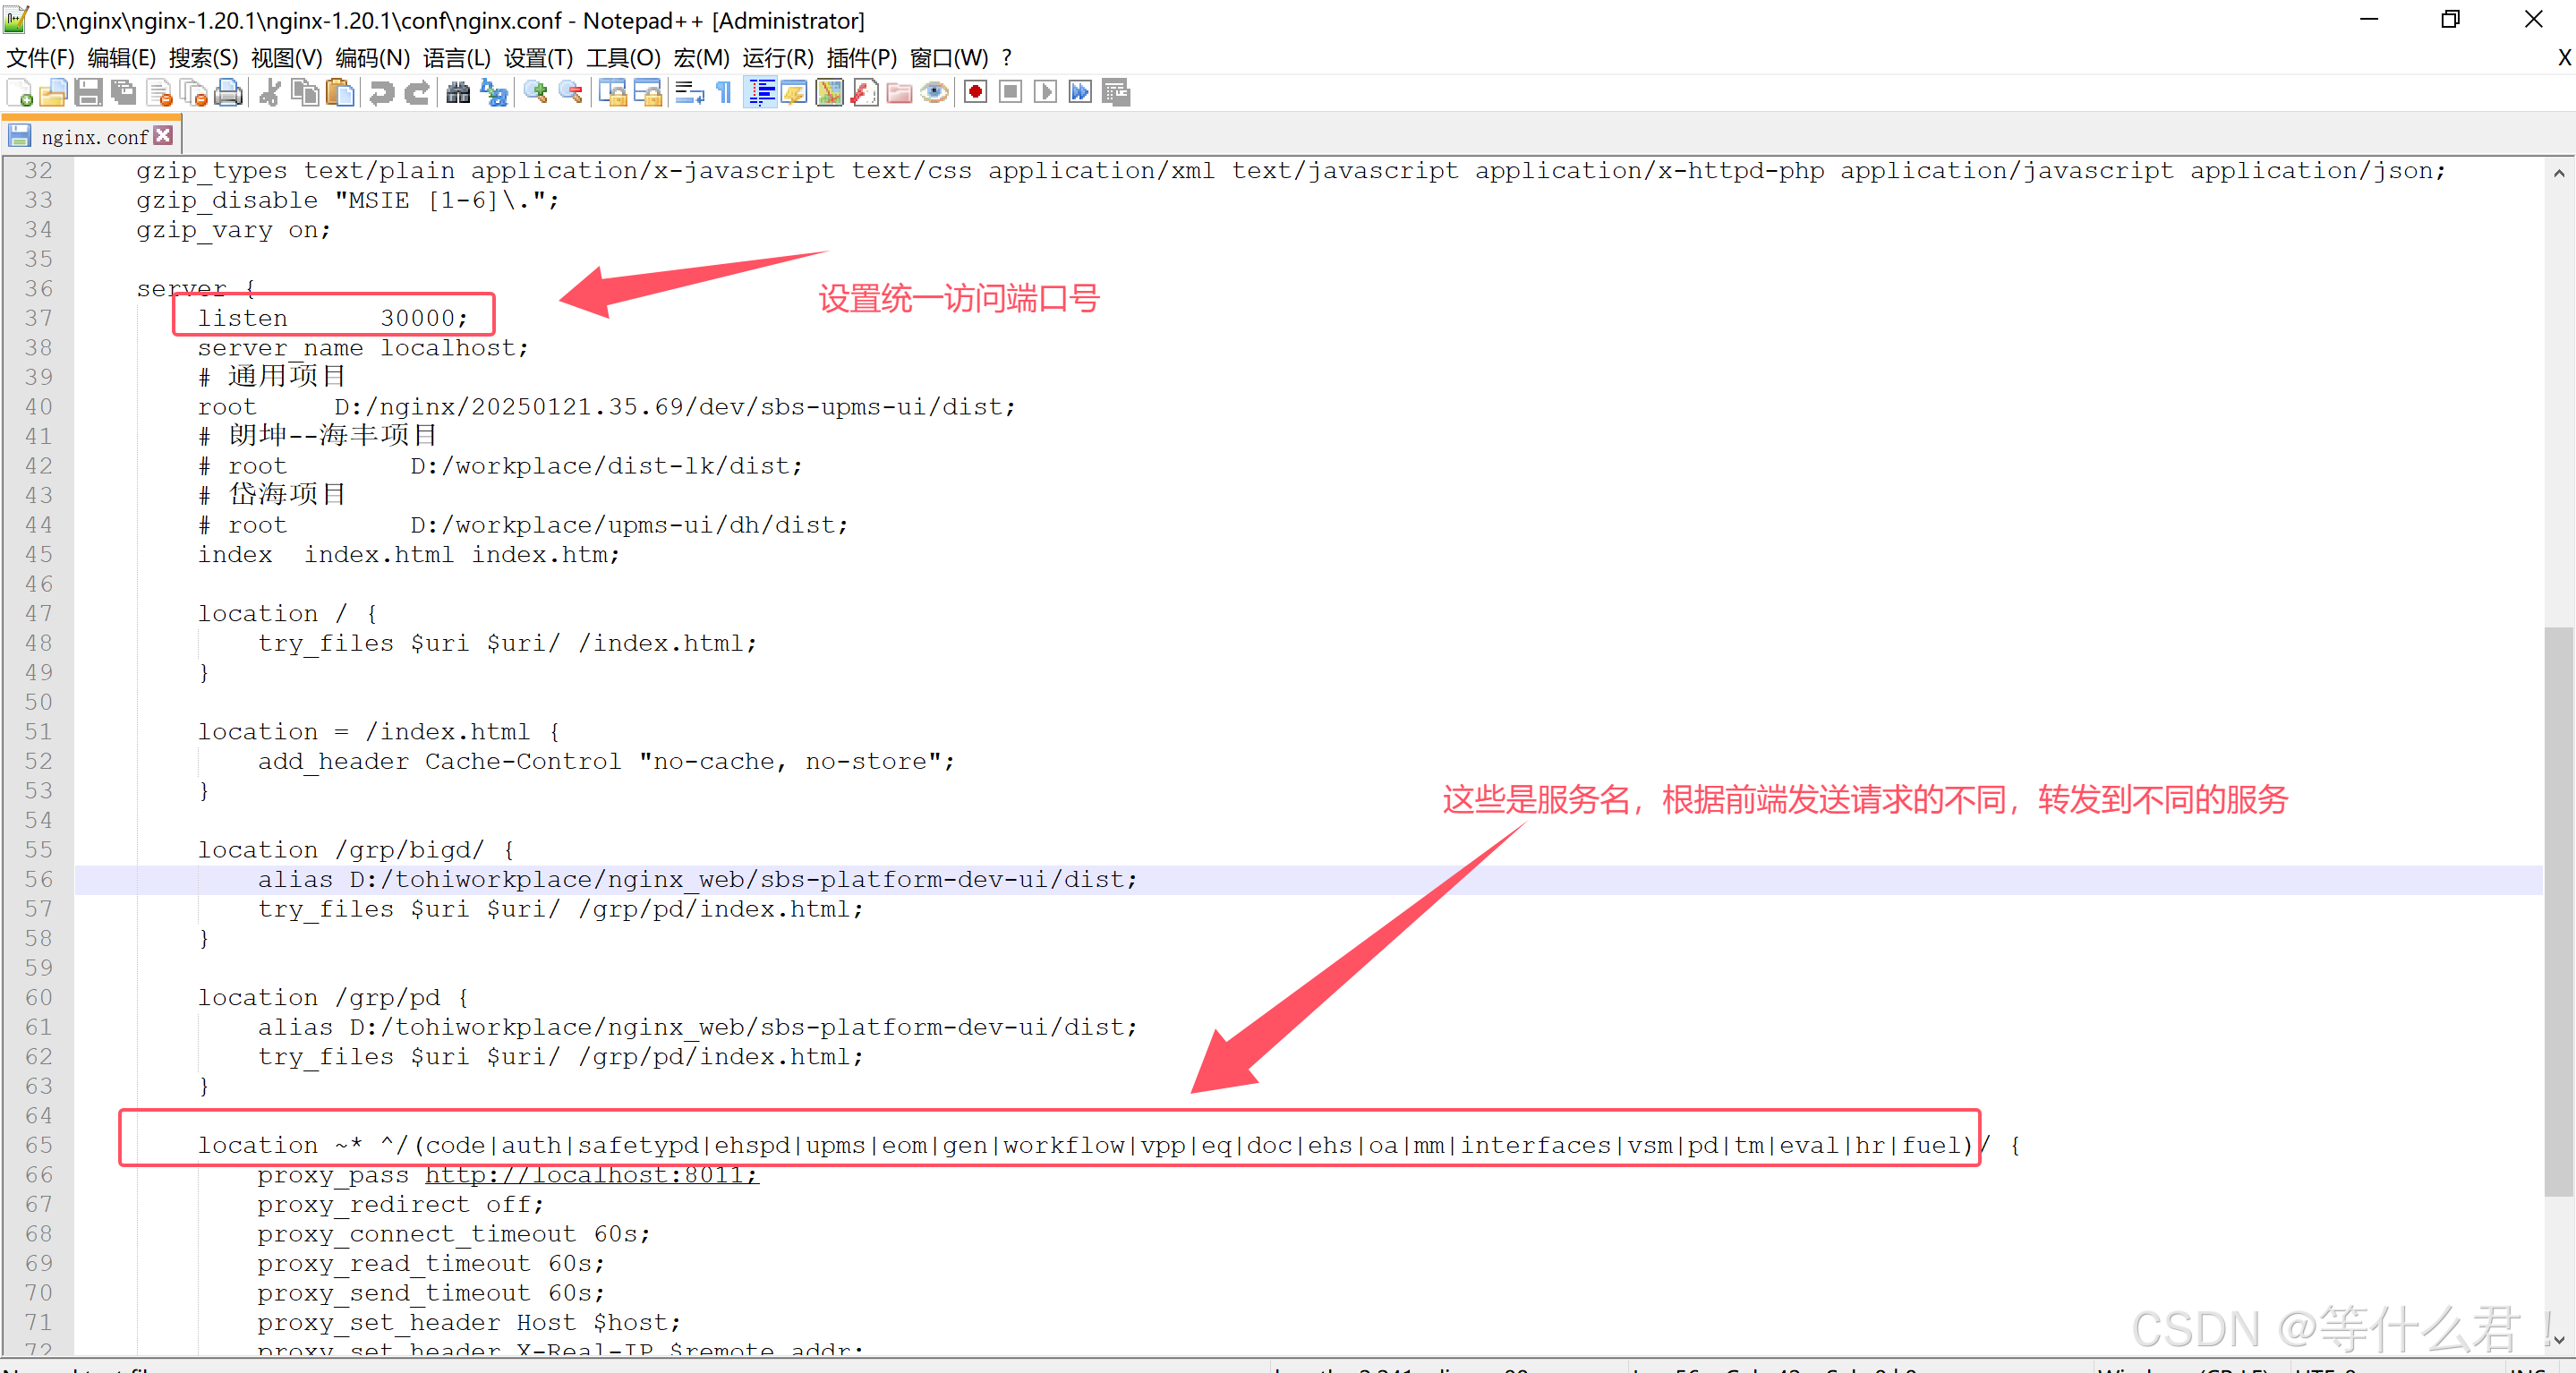Click the Undo toolbar icon
2576x1373 pixels.
pos(381,93)
